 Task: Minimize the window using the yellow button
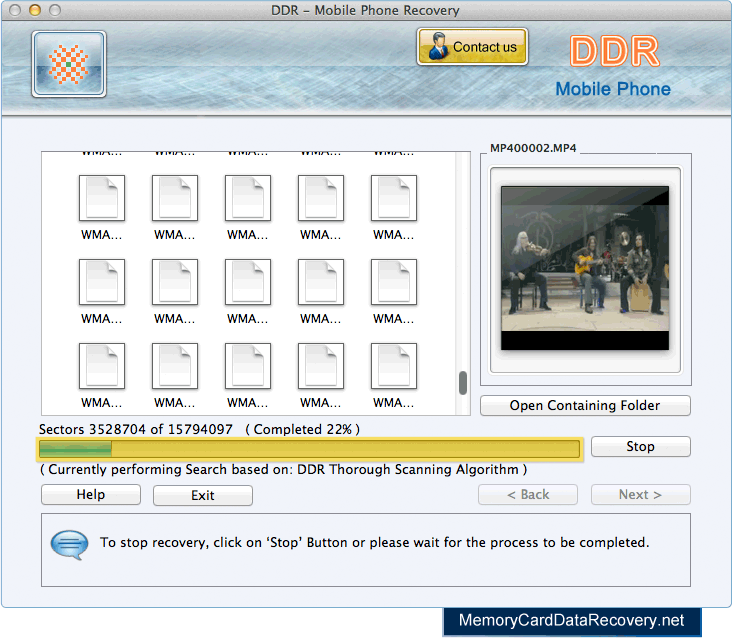[35, 10]
